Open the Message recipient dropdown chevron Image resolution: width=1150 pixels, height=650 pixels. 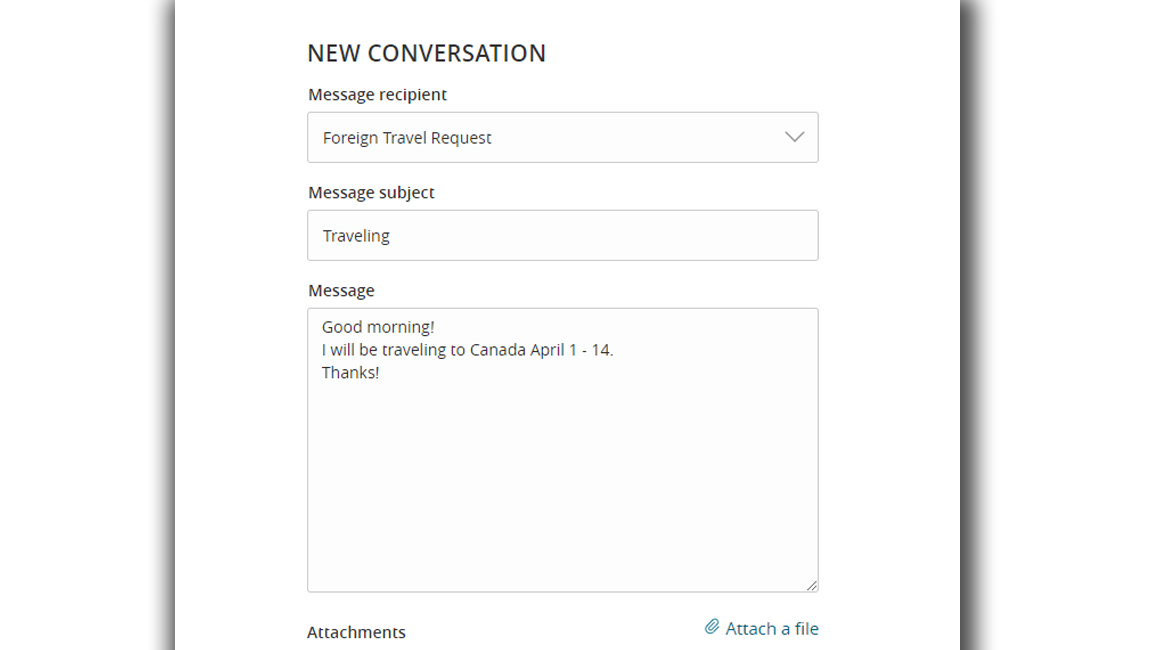[794, 137]
